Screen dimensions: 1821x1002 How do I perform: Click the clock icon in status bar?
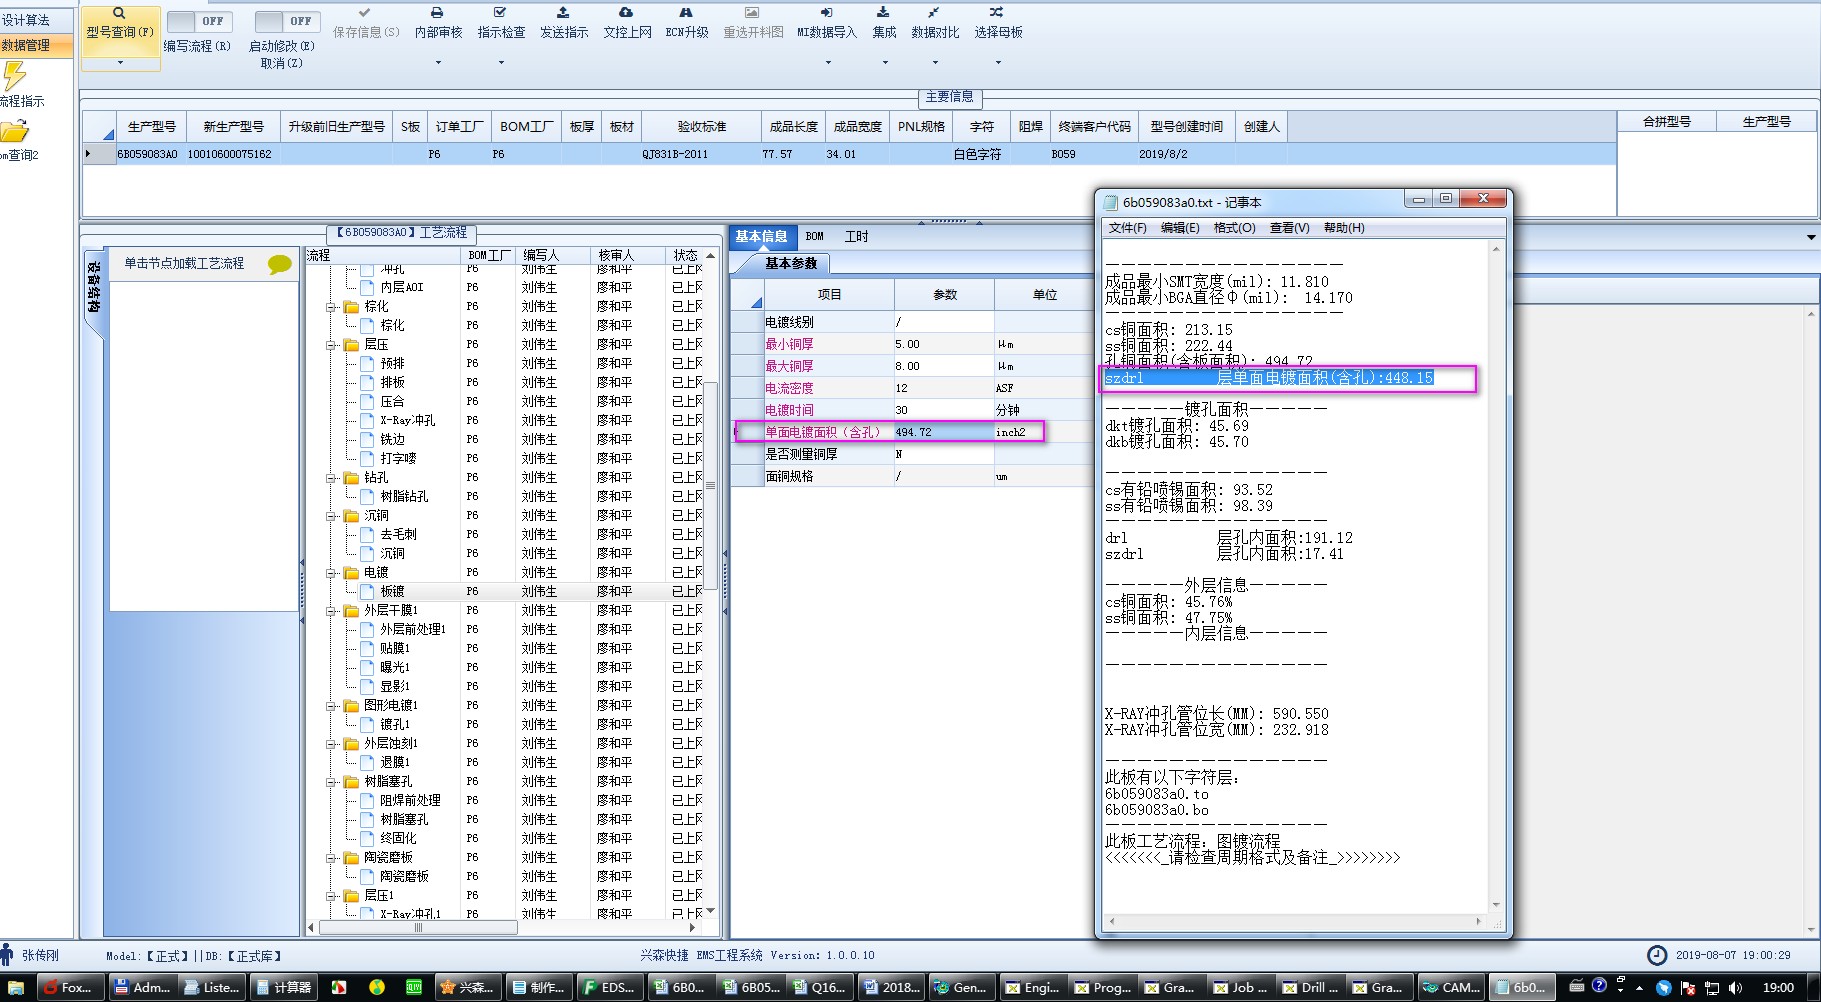(1657, 955)
